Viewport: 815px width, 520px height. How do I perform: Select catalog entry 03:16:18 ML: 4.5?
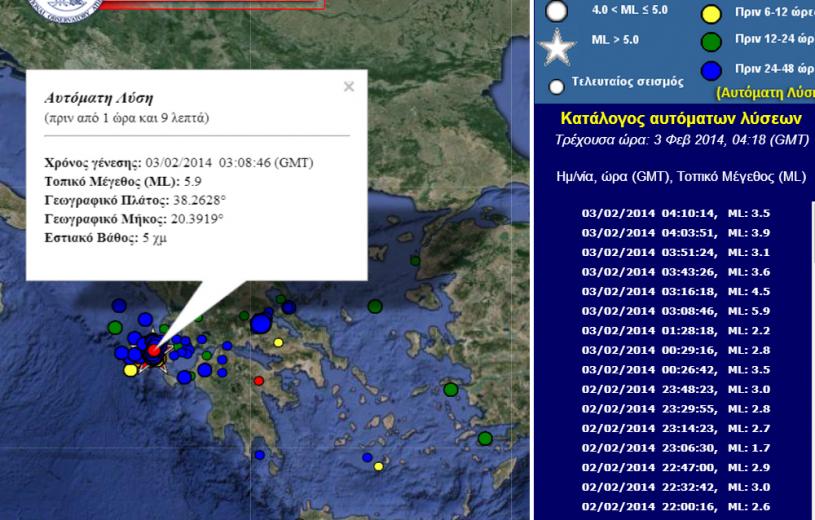(x=676, y=292)
